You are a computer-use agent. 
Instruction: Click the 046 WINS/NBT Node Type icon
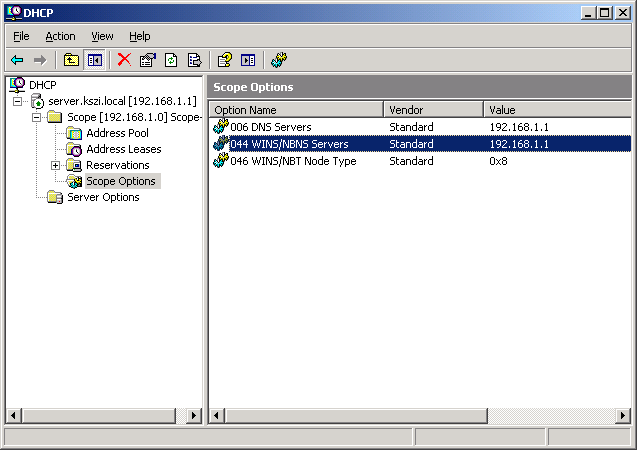[x=221, y=160]
